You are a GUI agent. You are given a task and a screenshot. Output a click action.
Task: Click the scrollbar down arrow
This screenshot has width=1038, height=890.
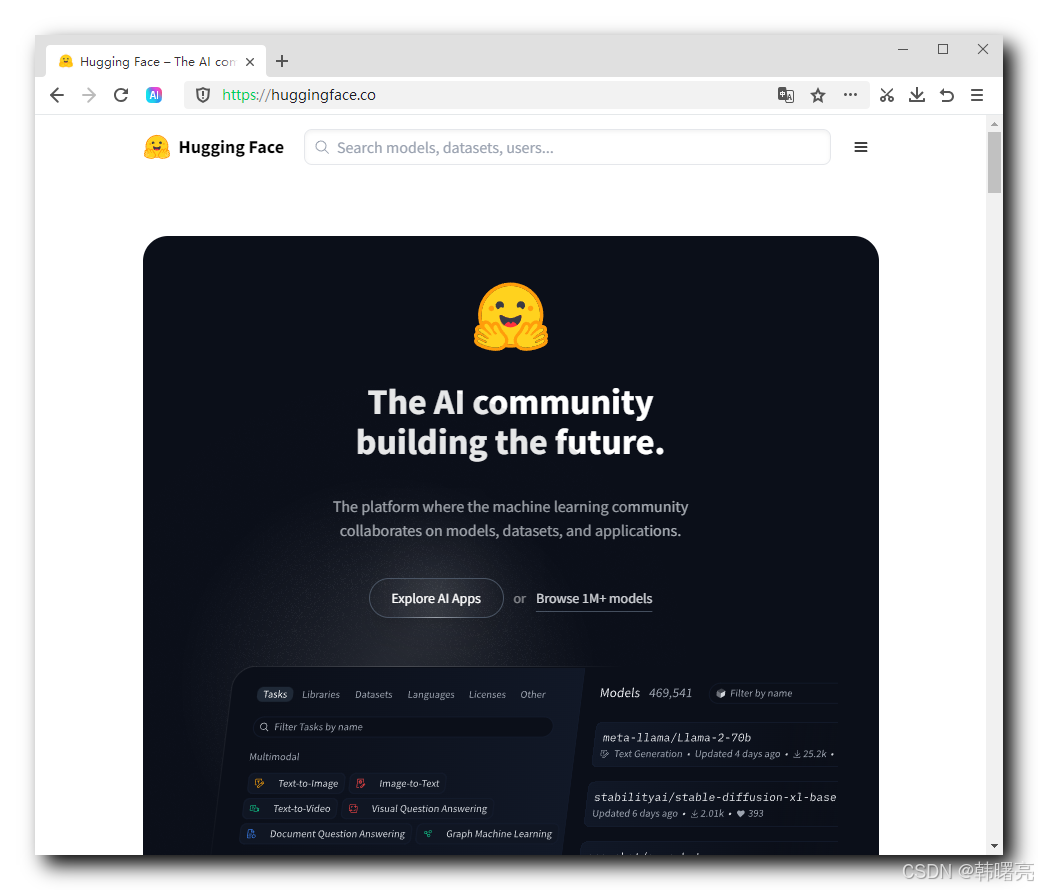click(x=994, y=846)
